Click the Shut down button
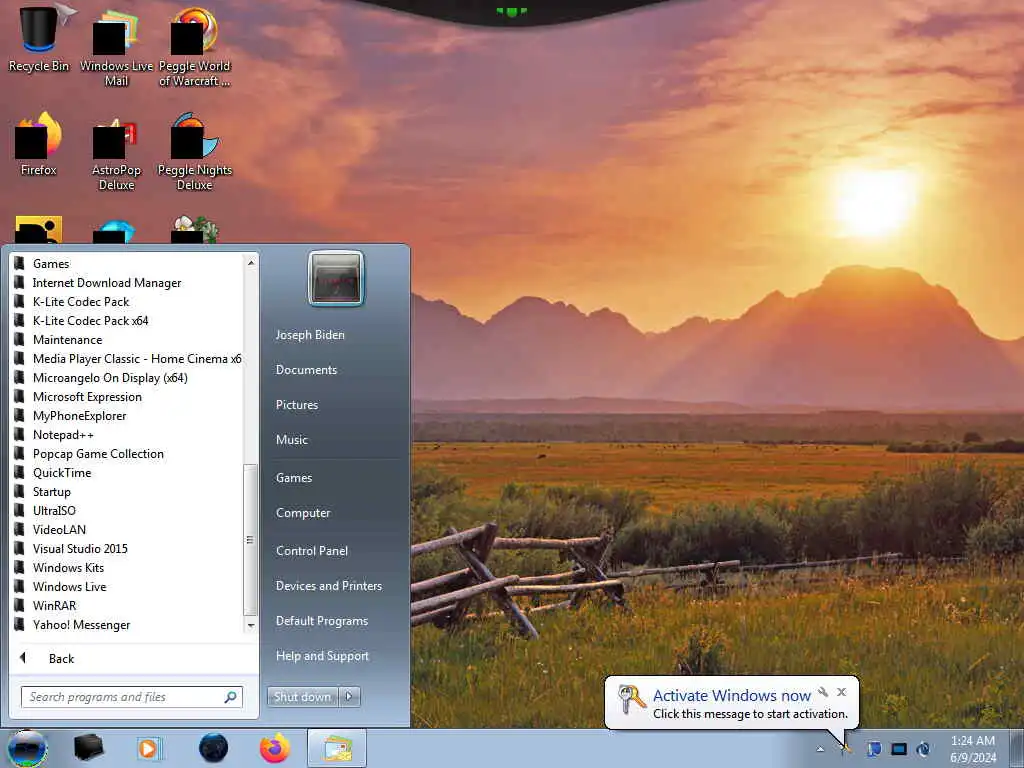 pos(302,696)
